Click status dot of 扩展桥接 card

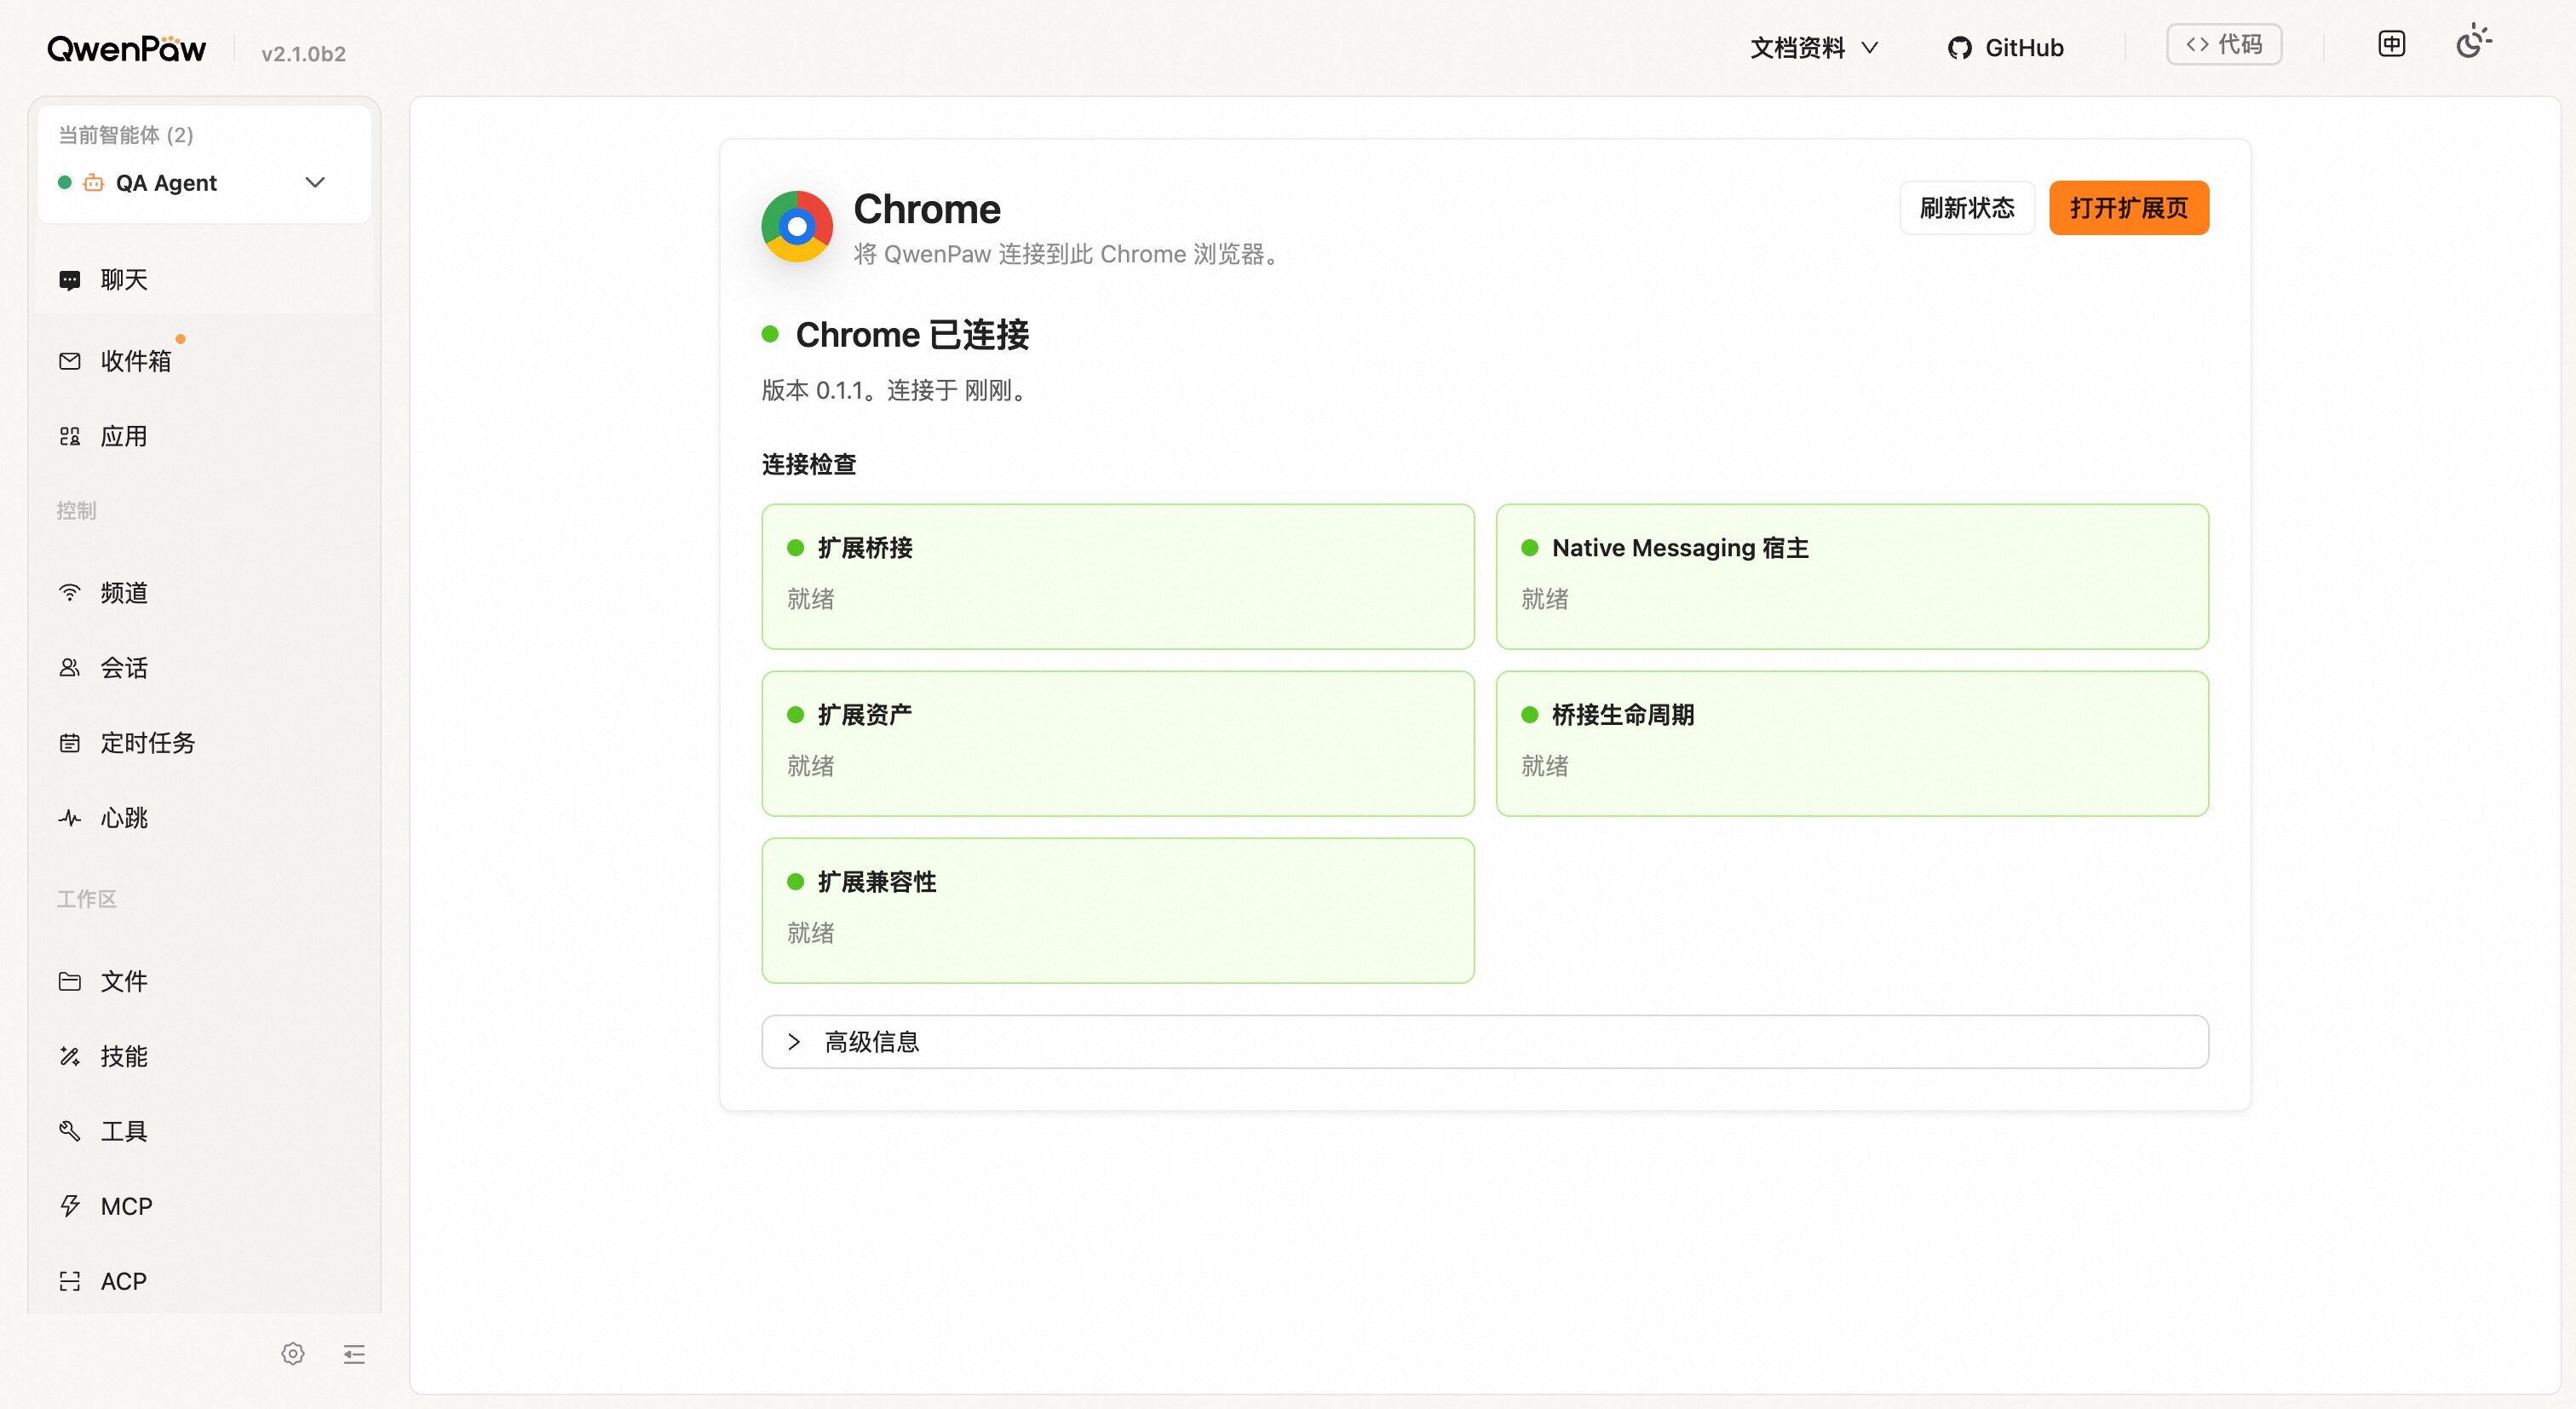796,548
